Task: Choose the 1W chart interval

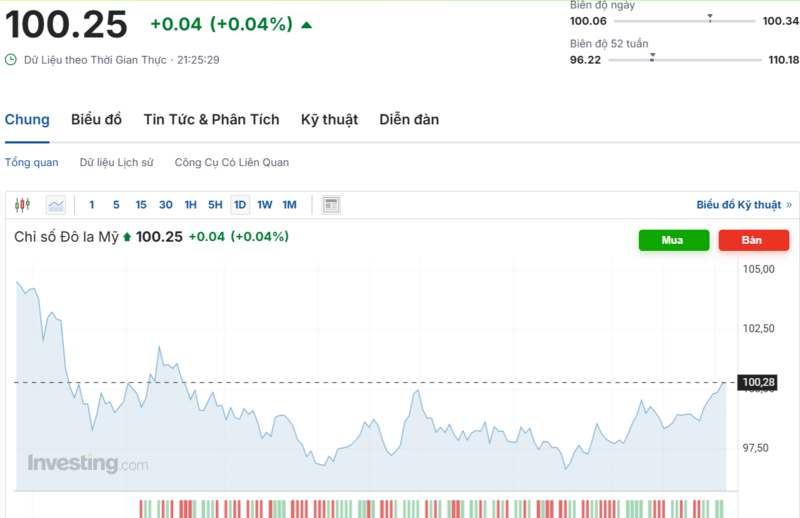Action: point(265,205)
